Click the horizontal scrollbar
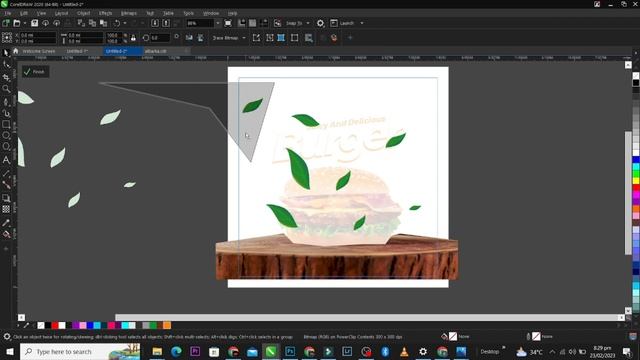 [x=366, y=317]
